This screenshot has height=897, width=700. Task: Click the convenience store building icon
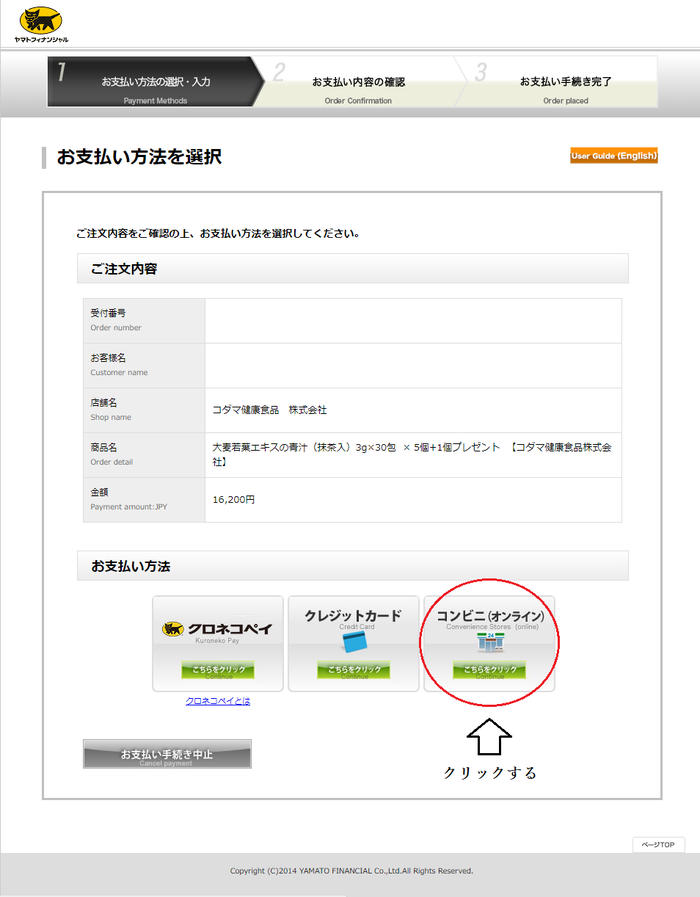point(490,642)
